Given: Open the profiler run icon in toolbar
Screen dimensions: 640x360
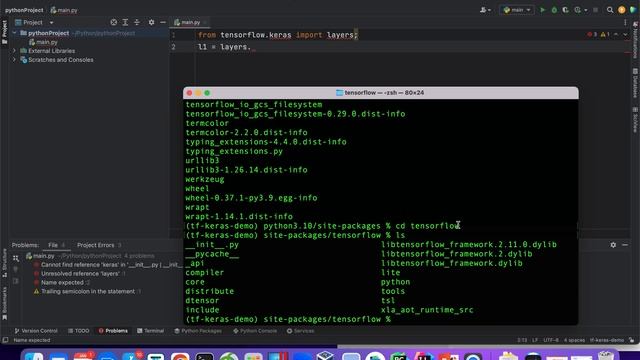Looking at the screenshot, I should [x=578, y=10].
